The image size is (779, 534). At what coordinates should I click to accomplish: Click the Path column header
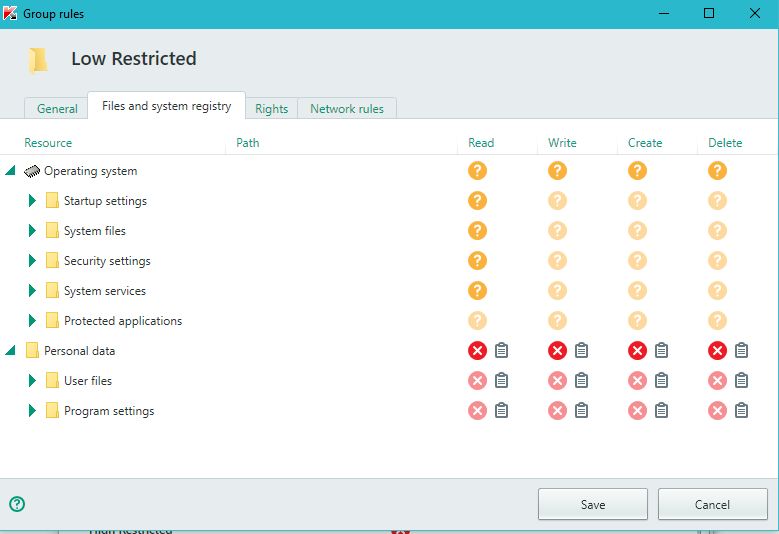[247, 143]
